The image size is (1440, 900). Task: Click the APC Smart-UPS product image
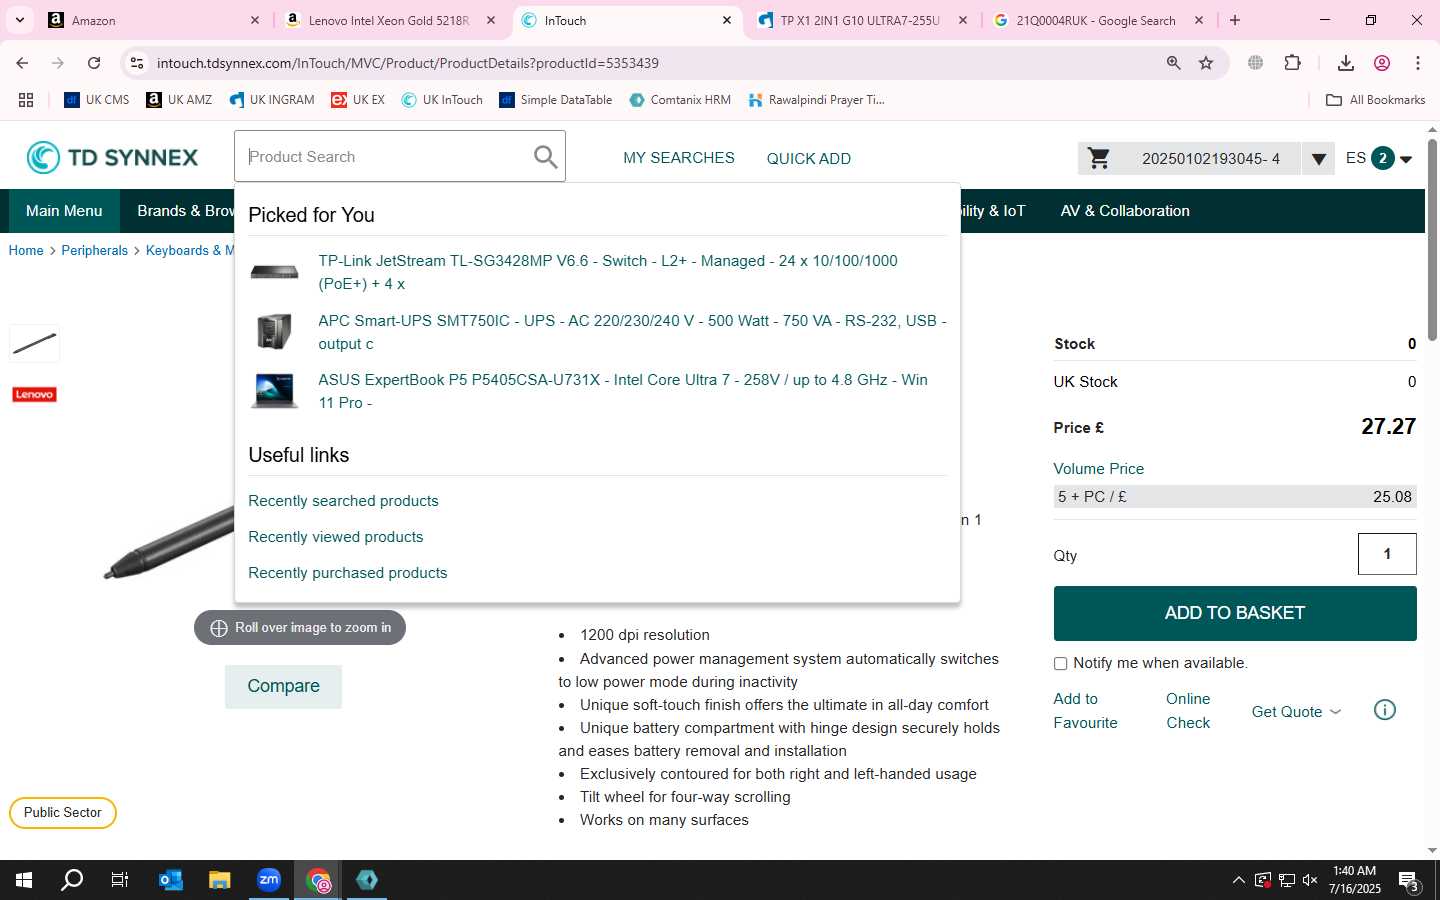click(x=274, y=331)
